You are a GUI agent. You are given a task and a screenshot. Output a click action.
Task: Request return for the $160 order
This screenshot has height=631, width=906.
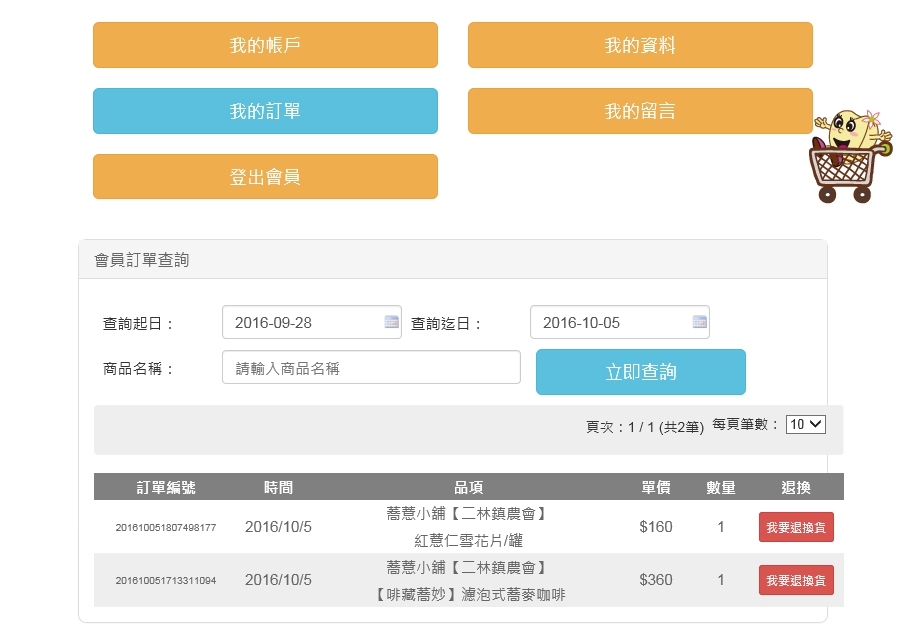pos(796,527)
